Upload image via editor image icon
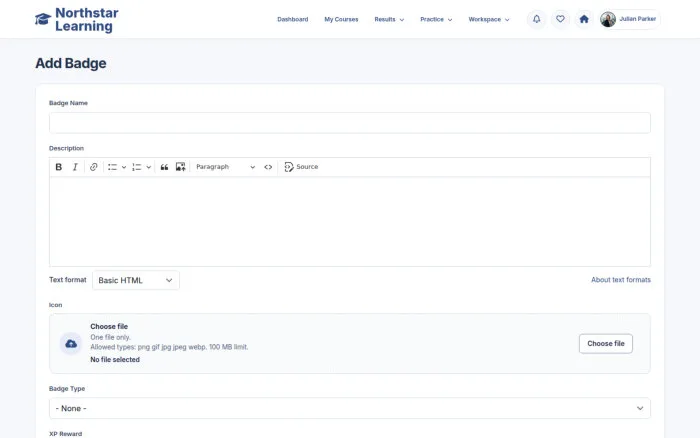 (x=180, y=167)
